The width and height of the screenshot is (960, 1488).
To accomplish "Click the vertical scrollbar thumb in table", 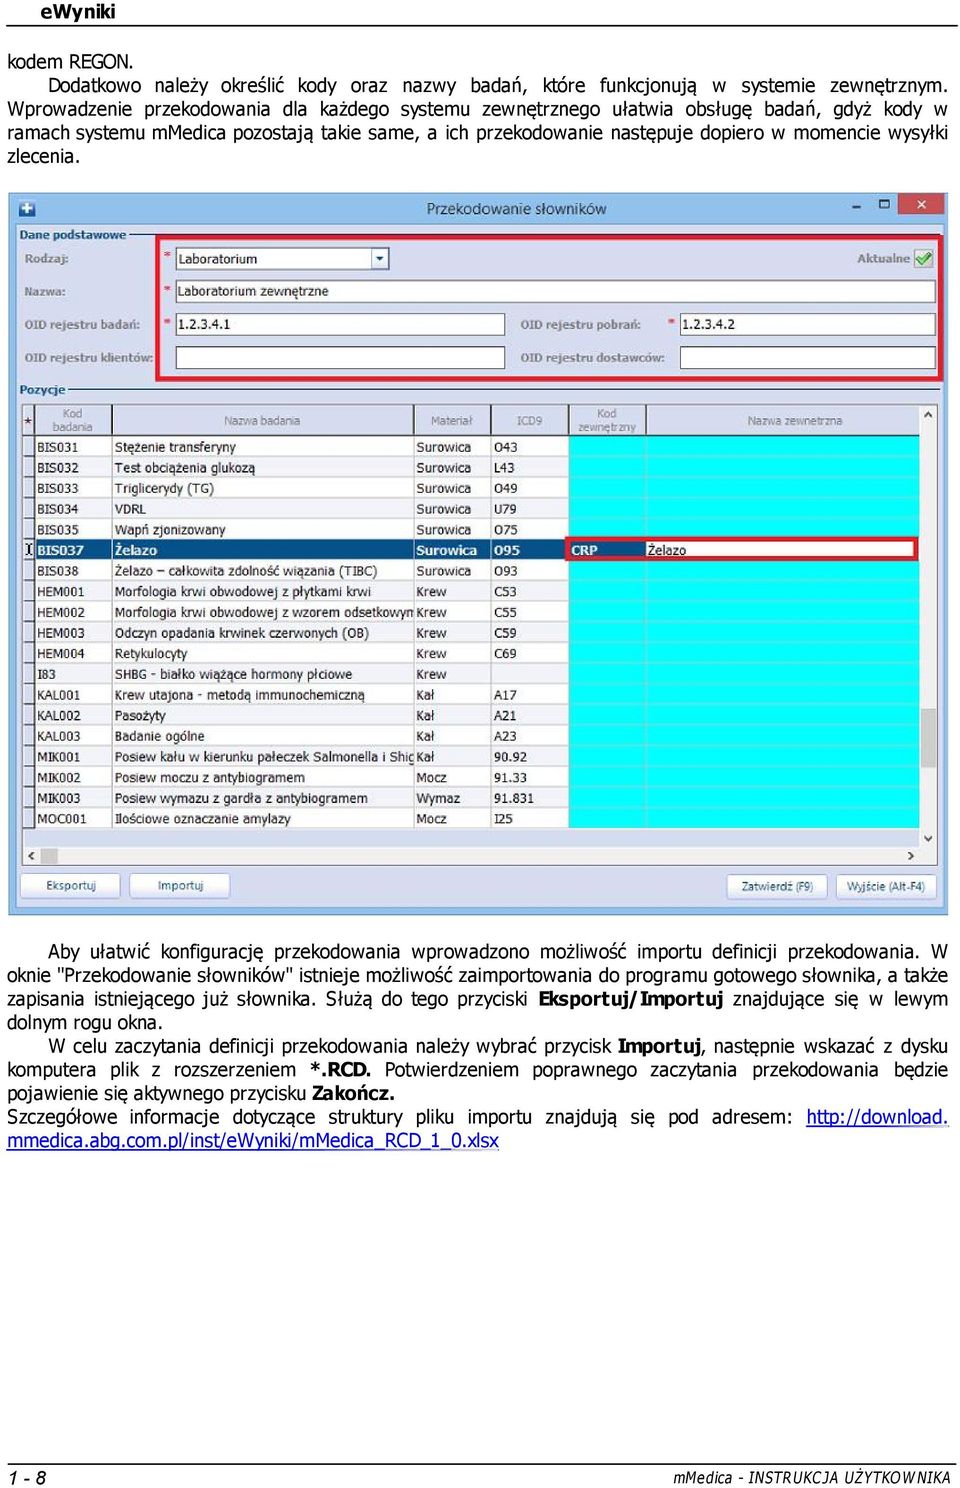I will (x=928, y=738).
